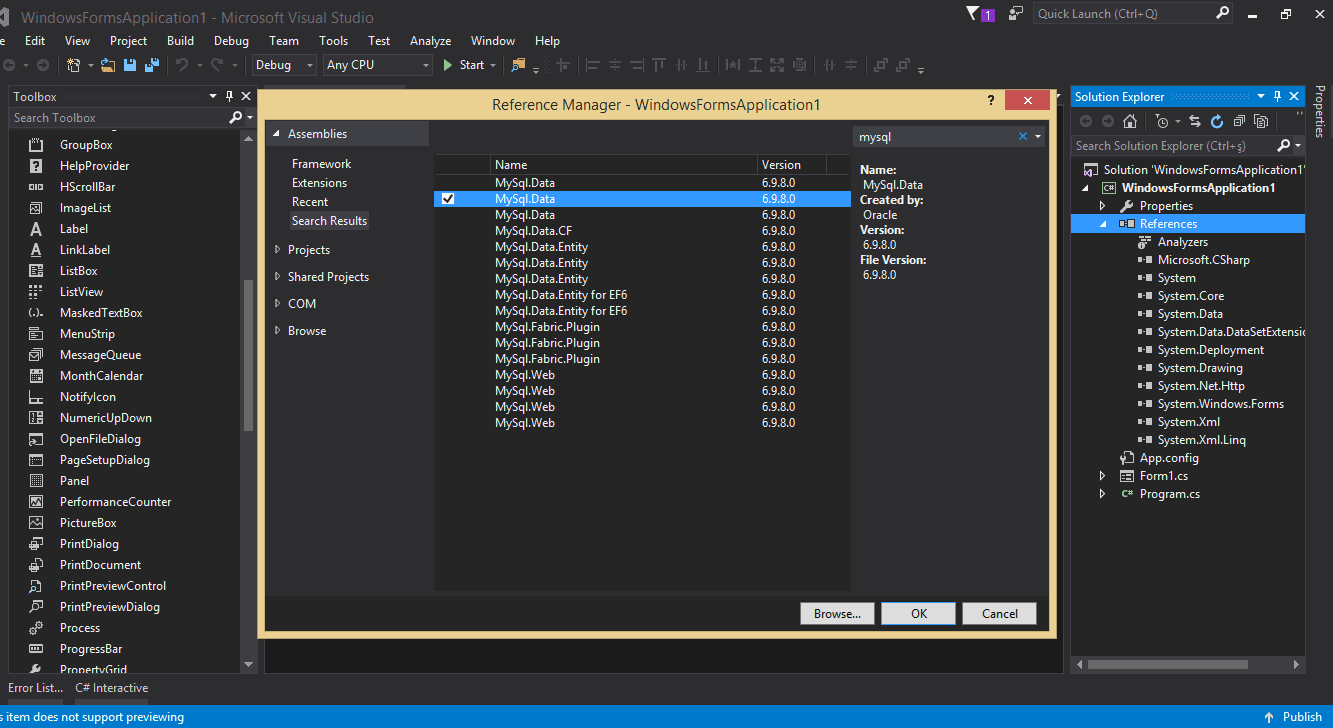Click the Find in Files toolbar icon
This screenshot has height=728, width=1333.
click(x=518, y=65)
